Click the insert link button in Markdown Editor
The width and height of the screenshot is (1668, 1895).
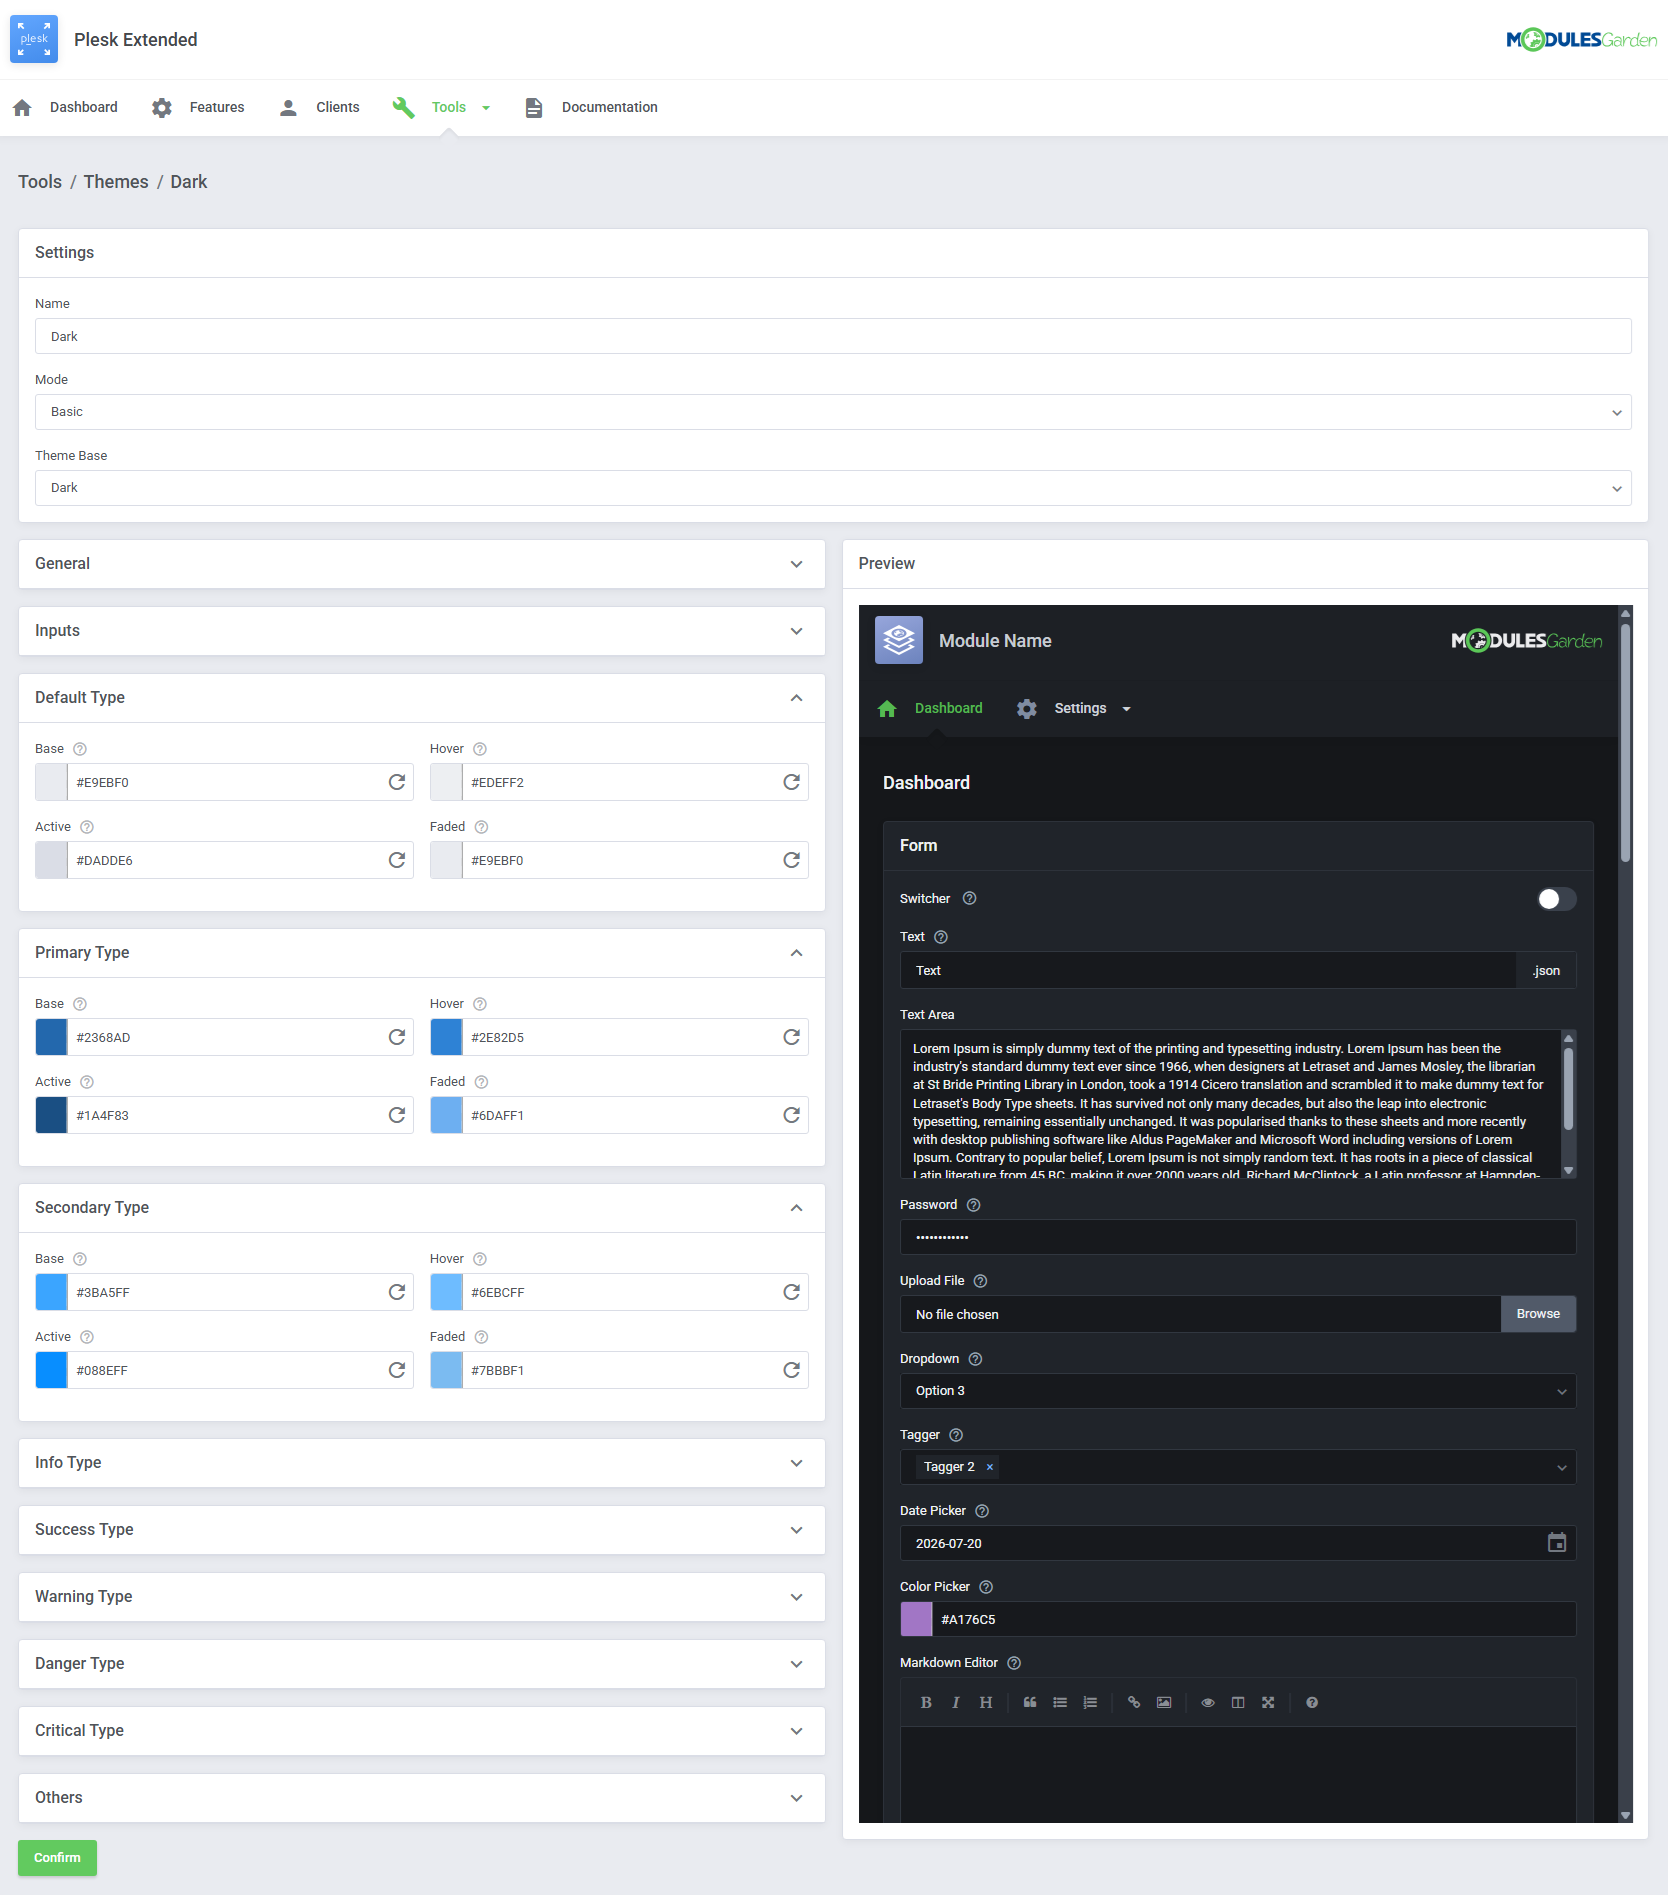coord(1134,1702)
